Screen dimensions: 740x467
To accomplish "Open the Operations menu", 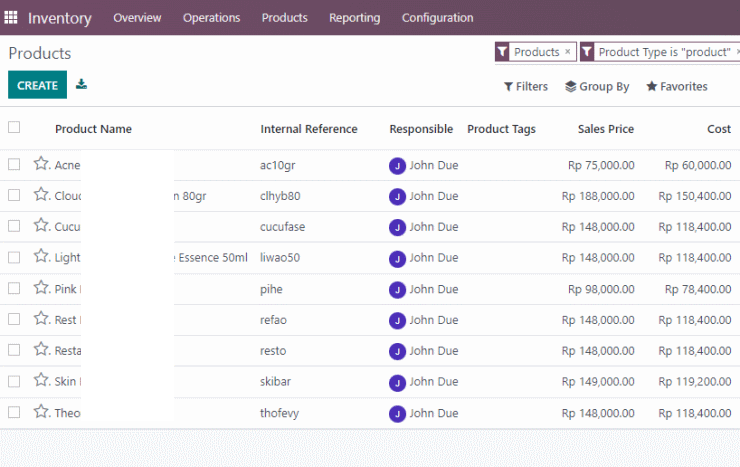I will click(x=211, y=17).
